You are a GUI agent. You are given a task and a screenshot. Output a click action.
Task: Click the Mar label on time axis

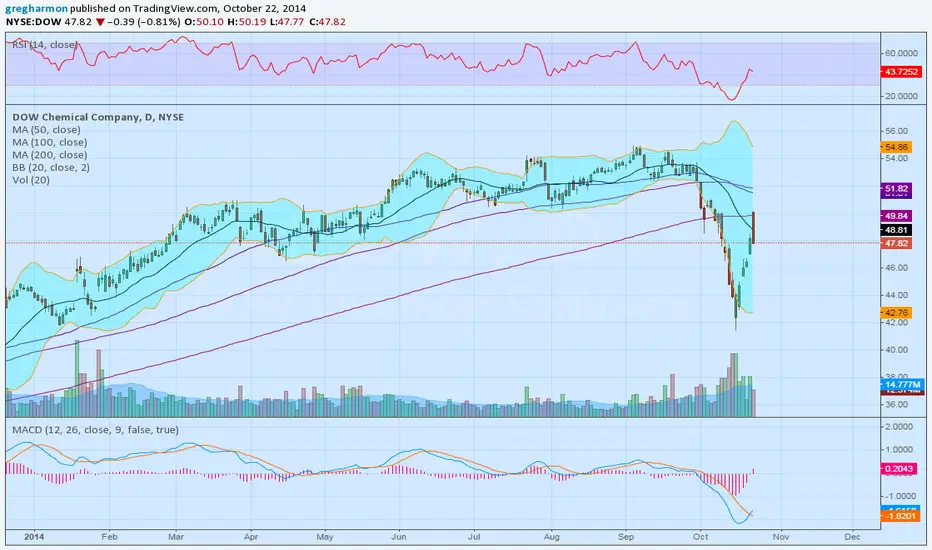tap(176, 536)
